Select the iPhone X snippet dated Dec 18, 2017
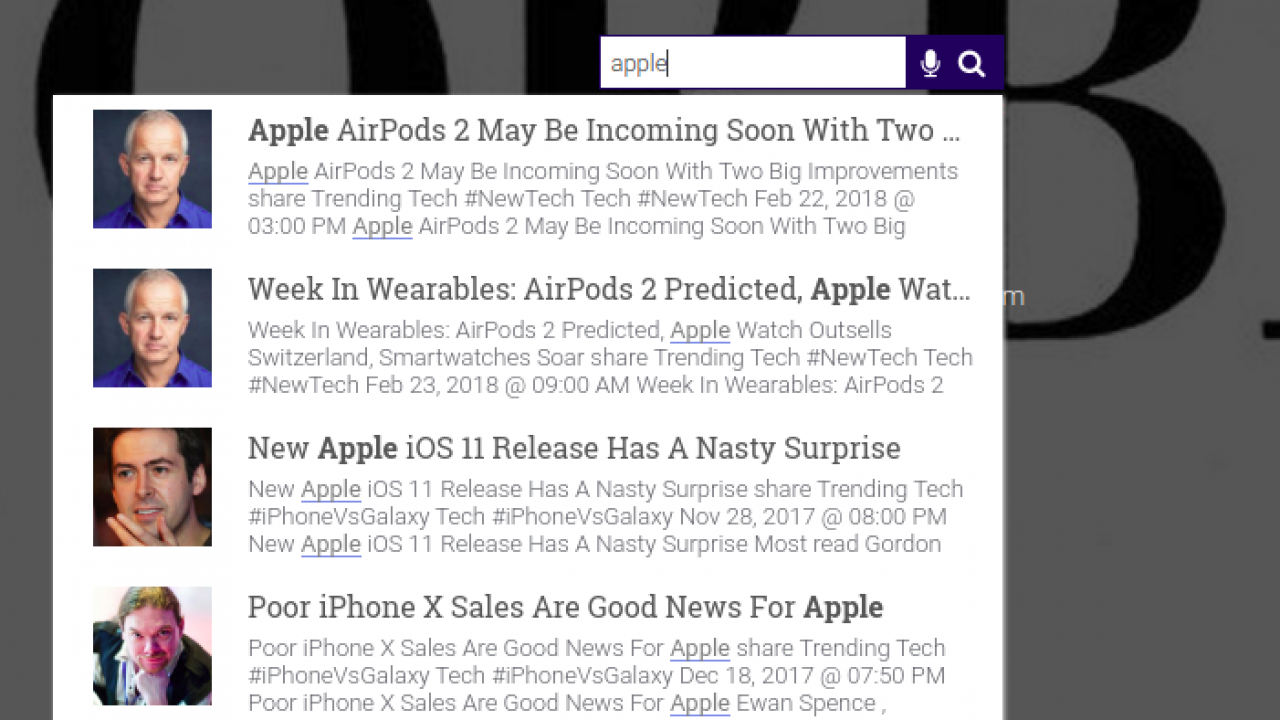This screenshot has height=720, width=1280. click(x=597, y=676)
